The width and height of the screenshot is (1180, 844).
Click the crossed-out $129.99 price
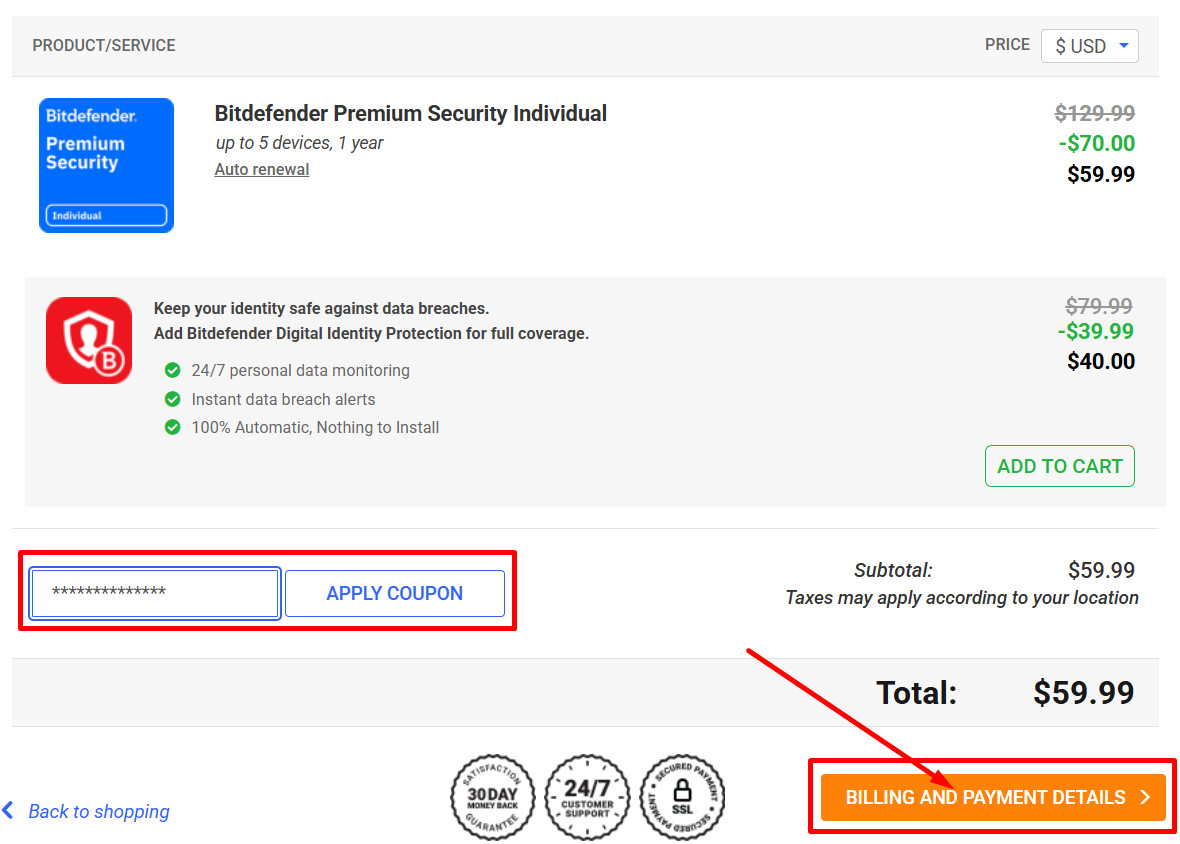(x=1094, y=113)
